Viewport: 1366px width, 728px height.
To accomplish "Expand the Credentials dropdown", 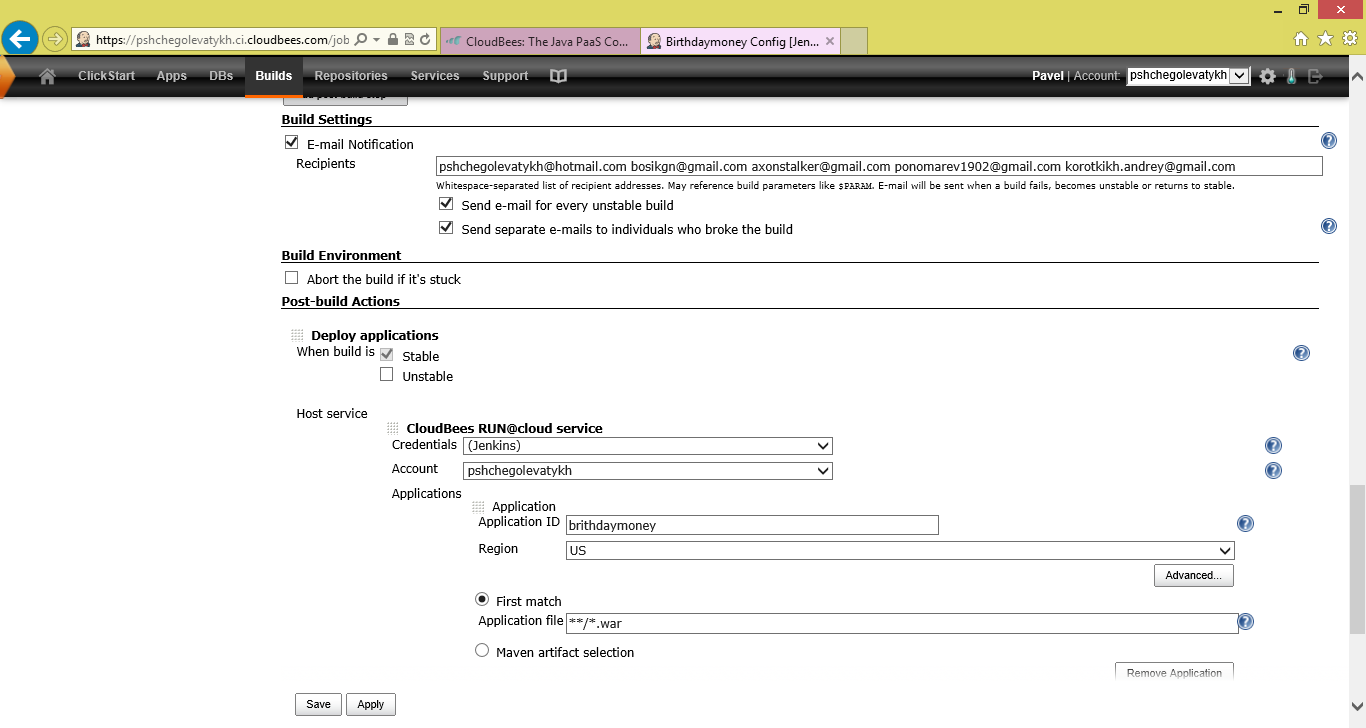I will click(647, 446).
